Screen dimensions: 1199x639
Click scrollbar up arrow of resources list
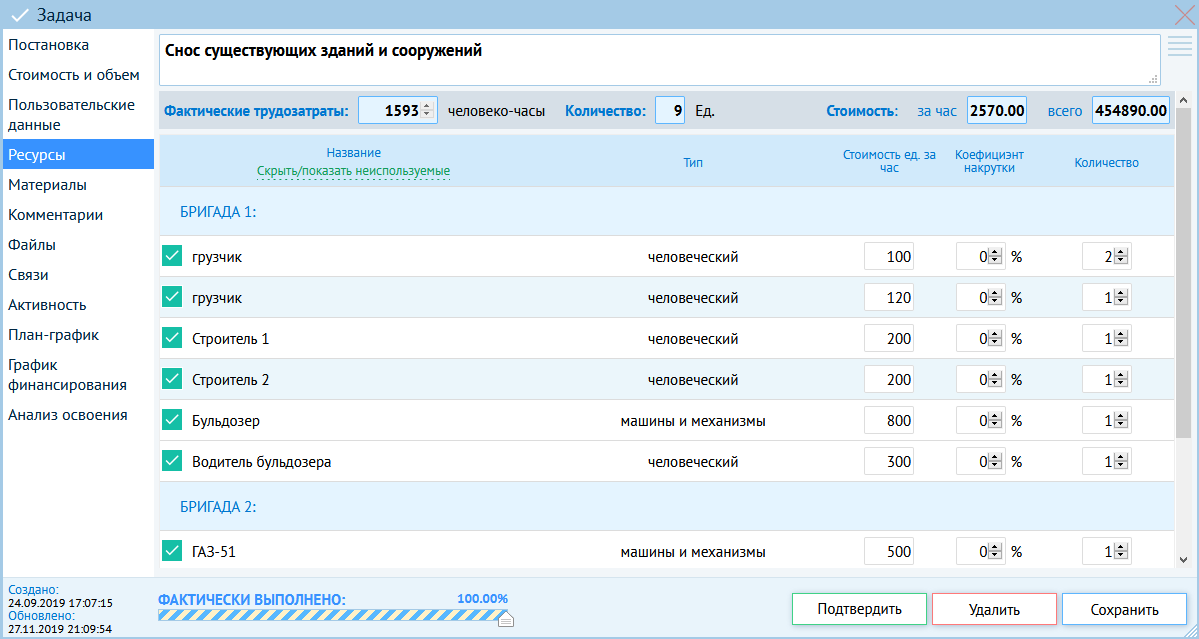pos(1183,100)
